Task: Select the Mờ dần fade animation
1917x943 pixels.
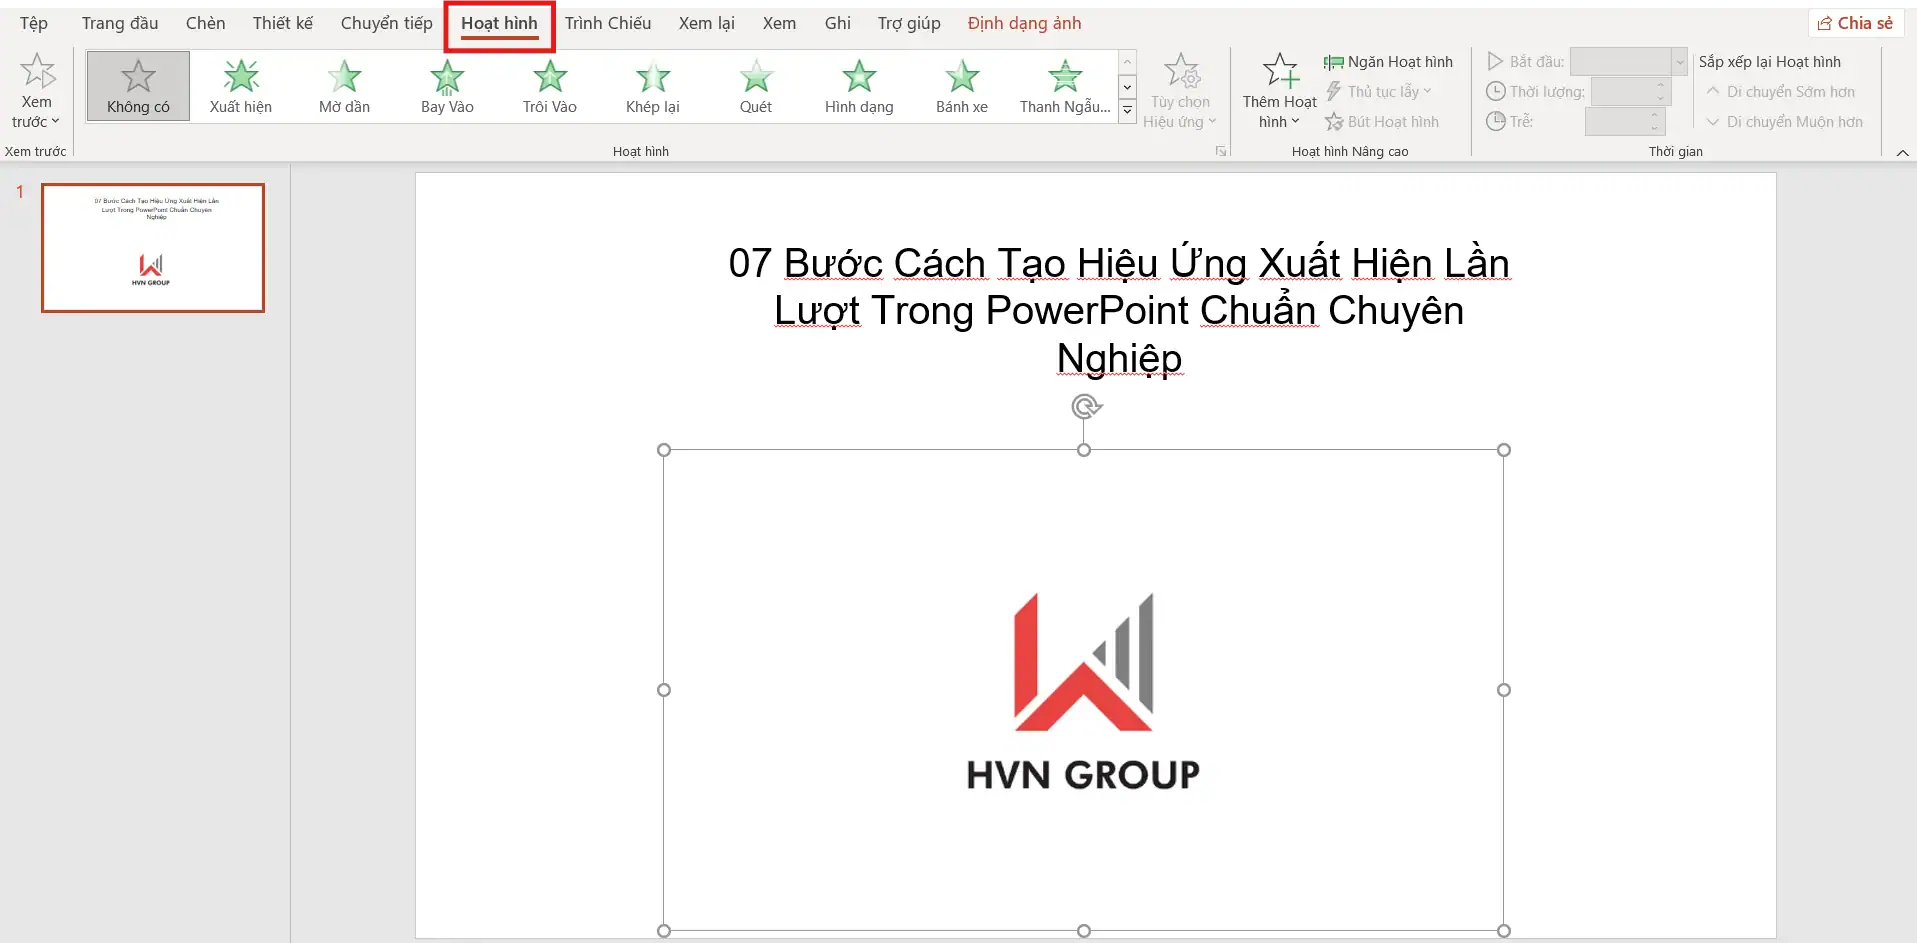Action: pyautogui.click(x=344, y=86)
